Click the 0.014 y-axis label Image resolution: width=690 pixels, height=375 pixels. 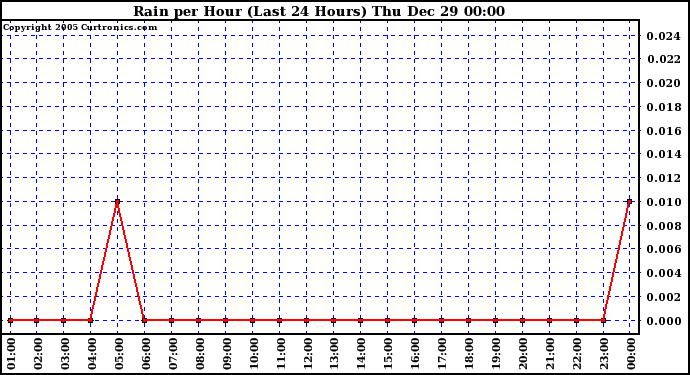[x=663, y=154]
